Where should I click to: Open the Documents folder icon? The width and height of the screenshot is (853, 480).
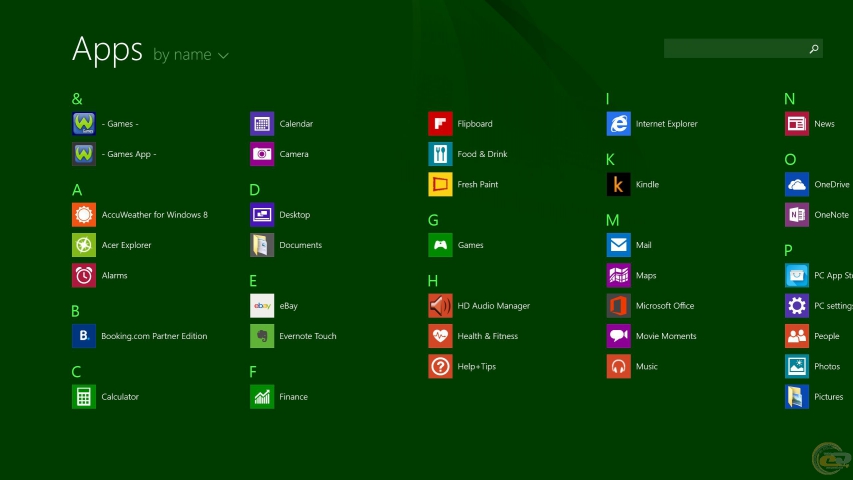click(x=262, y=245)
